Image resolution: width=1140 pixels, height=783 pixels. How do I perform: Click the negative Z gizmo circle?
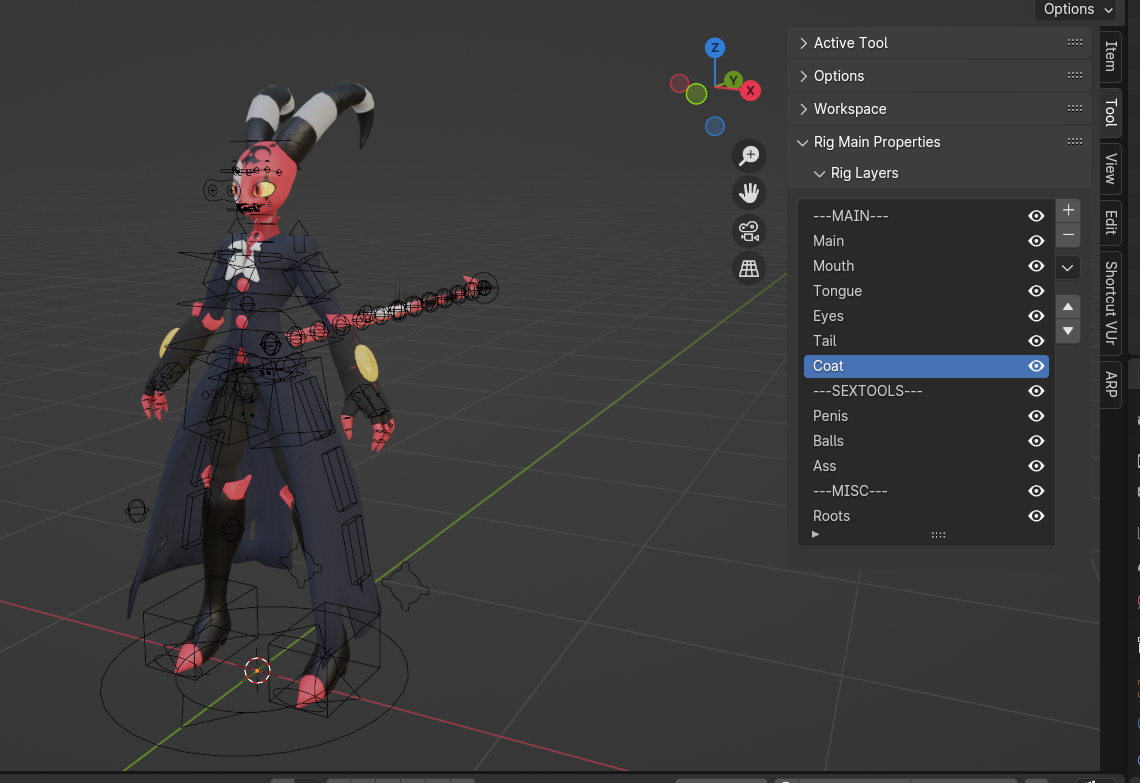715,127
